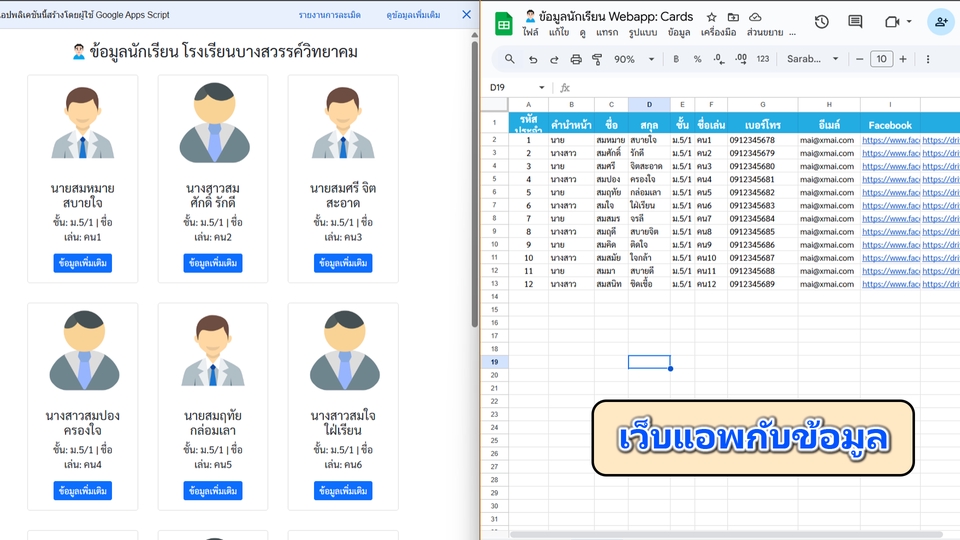Click ข้อมูลเพิ่มเติม button for คน5
This screenshot has width=960, height=540.
213,491
